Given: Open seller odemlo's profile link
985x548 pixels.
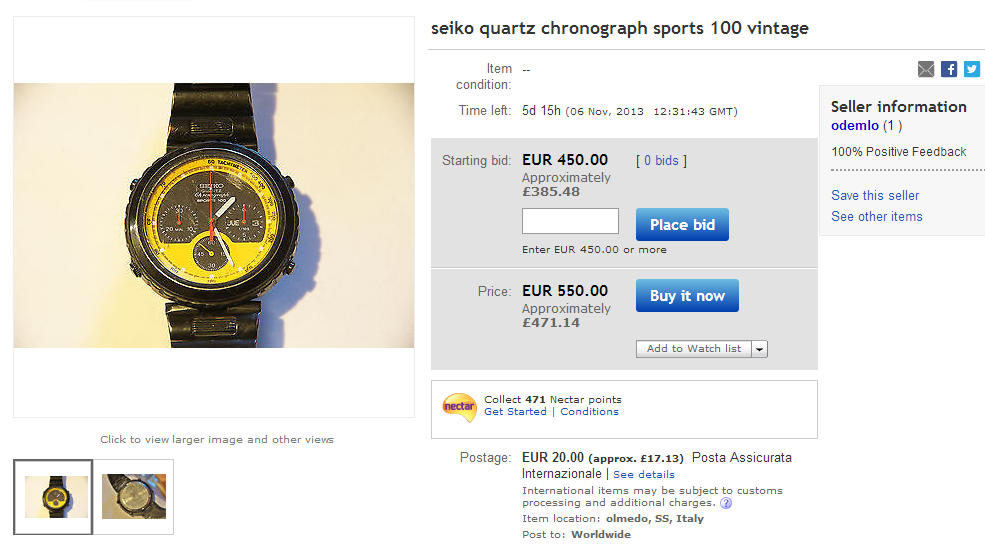Looking at the screenshot, I should click(x=854, y=126).
